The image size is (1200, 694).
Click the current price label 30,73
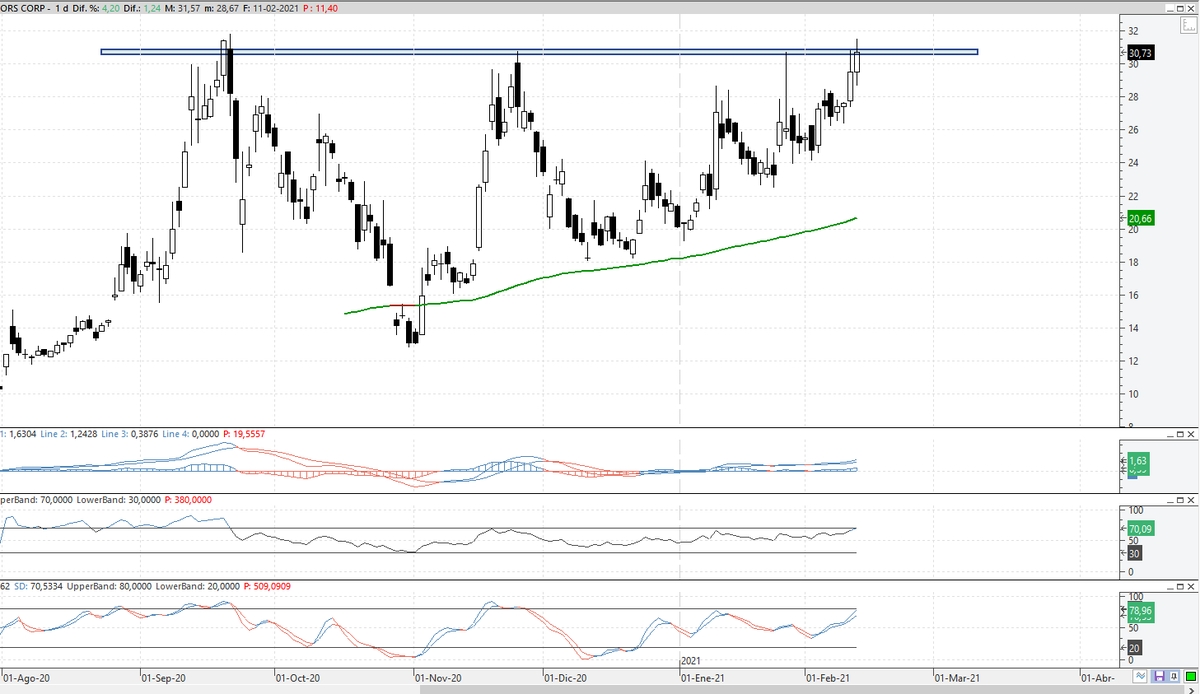pyautogui.click(x=1141, y=53)
